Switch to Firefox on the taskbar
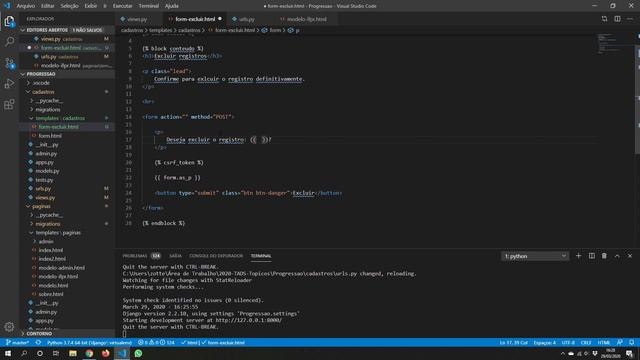 105,353
